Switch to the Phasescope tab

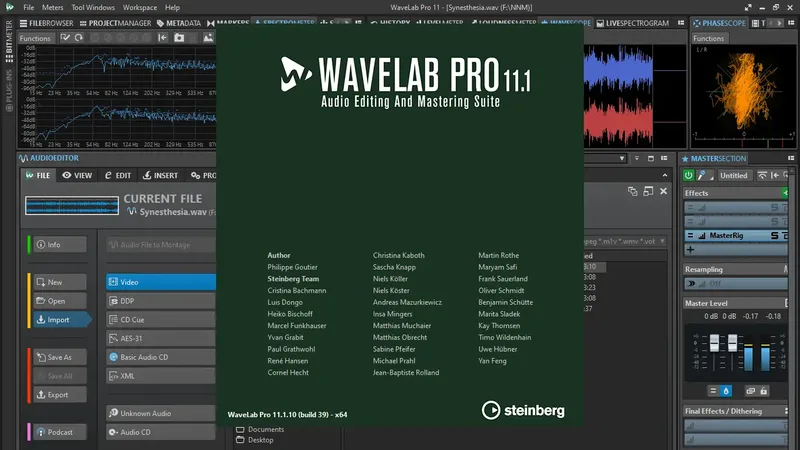pos(719,23)
